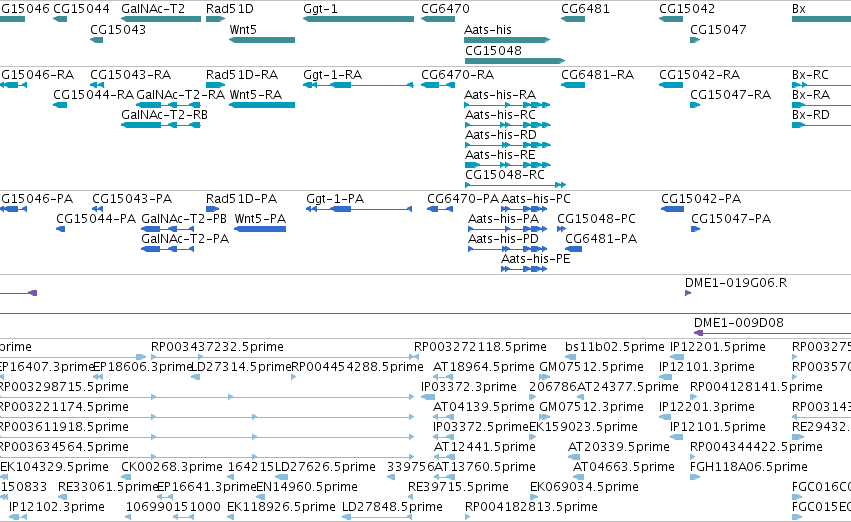
Task: Select the Bx gene label
Action: pyautogui.click(x=798, y=9)
